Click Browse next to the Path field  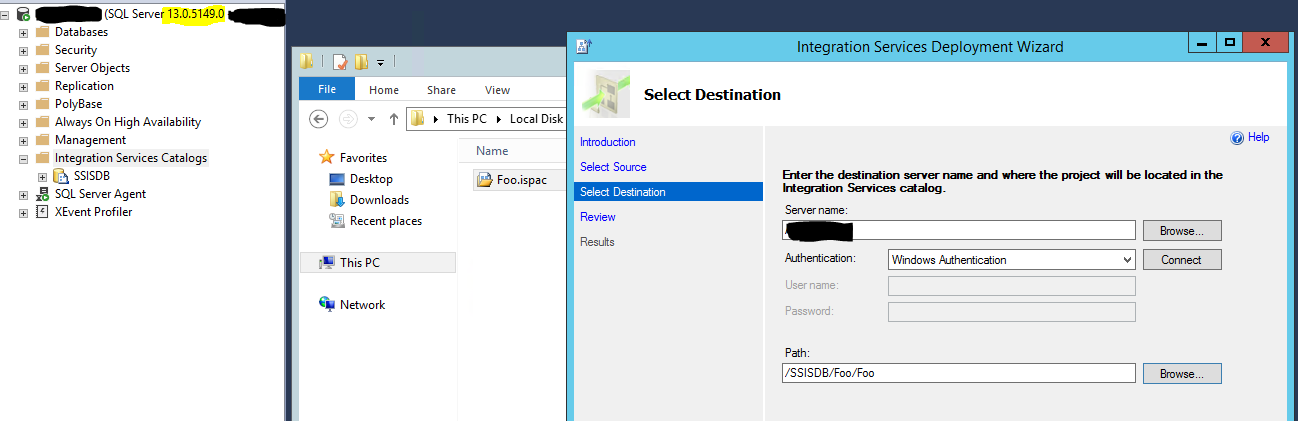click(1182, 374)
